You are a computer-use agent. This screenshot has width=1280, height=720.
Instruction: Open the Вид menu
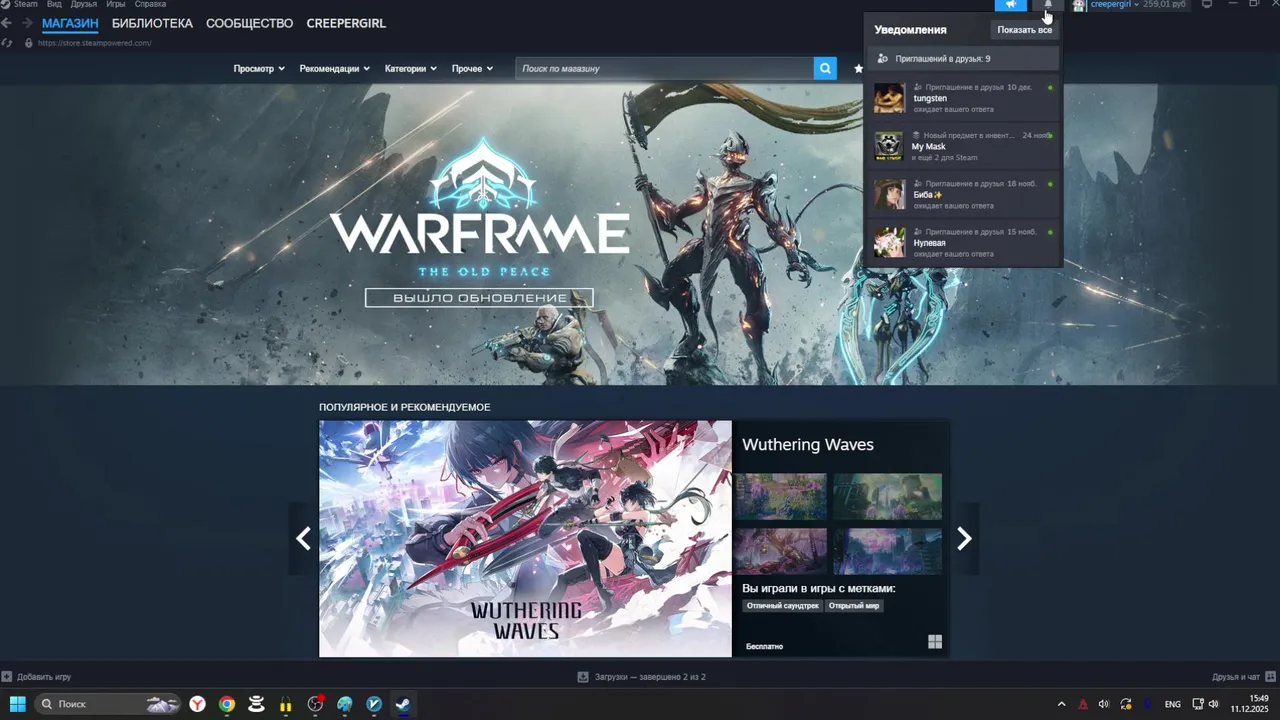[54, 4]
